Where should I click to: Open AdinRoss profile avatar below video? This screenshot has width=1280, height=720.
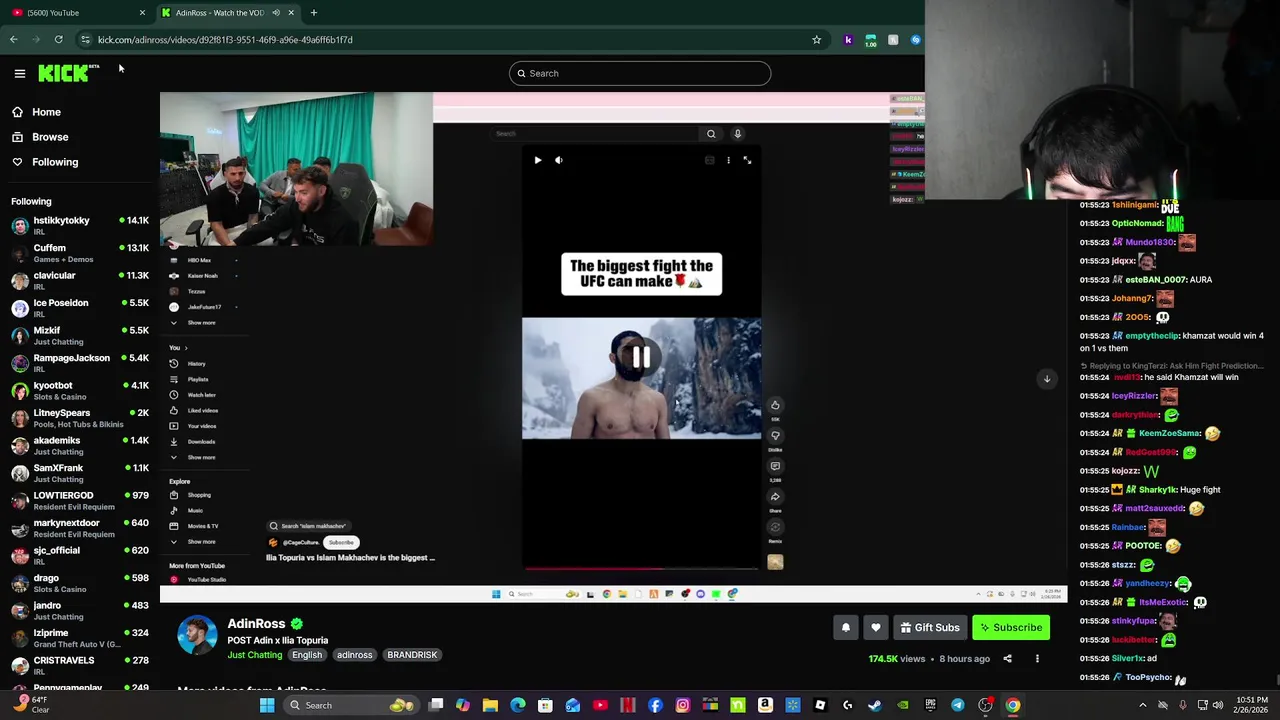pyautogui.click(x=197, y=636)
